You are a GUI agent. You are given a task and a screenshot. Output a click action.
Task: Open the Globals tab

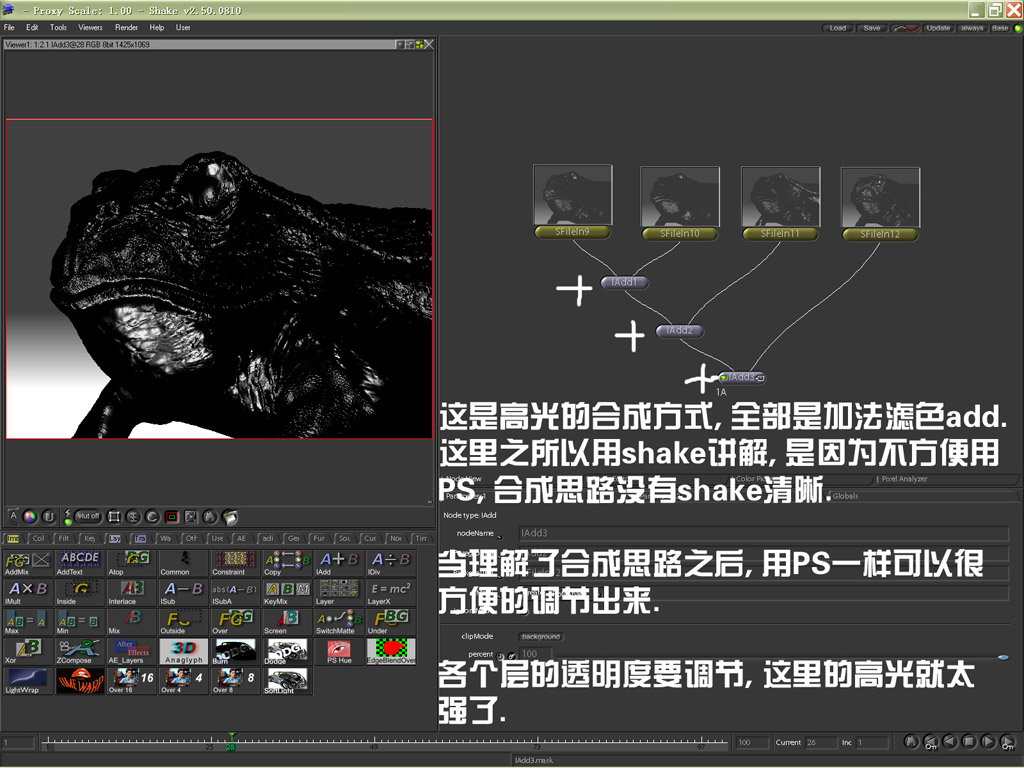click(846, 496)
